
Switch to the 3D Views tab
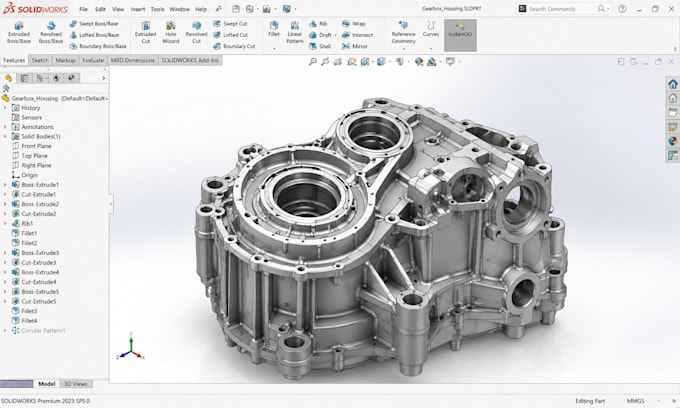click(76, 384)
